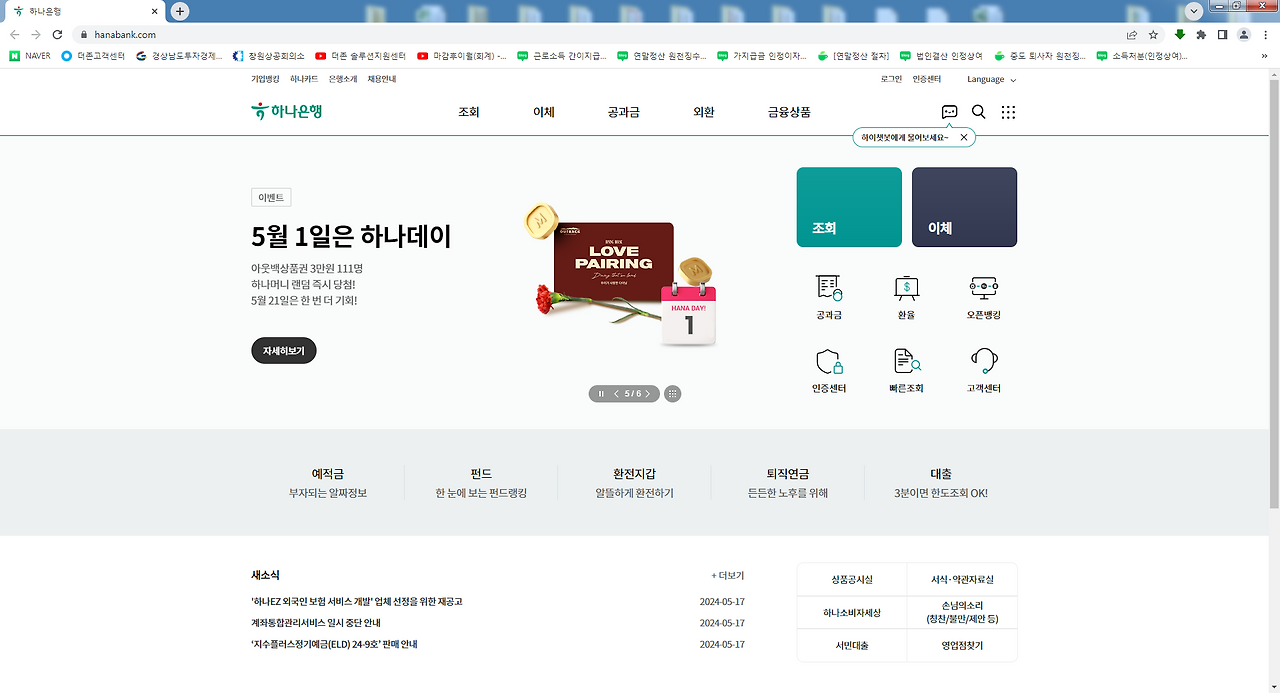This screenshot has width=1280, height=693.
Task: Open the 은행소개 top link
Action: point(343,79)
